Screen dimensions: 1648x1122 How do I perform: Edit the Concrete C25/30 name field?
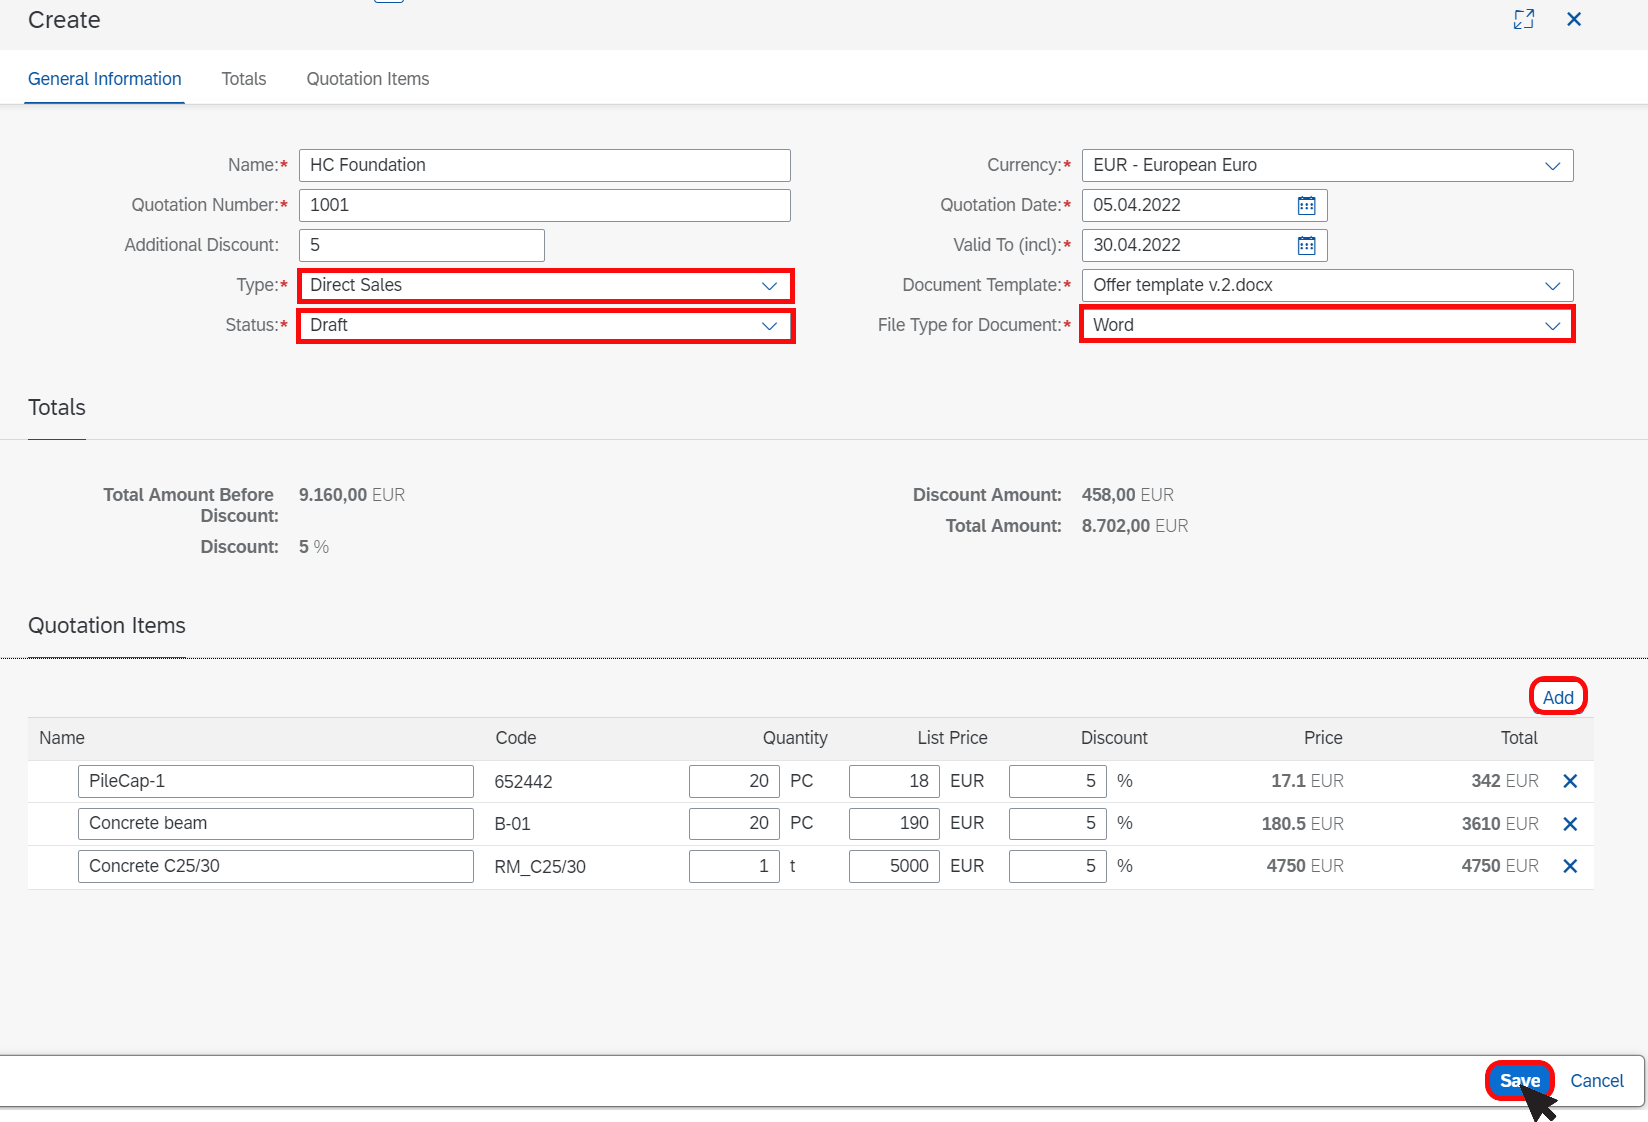[x=276, y=866]
